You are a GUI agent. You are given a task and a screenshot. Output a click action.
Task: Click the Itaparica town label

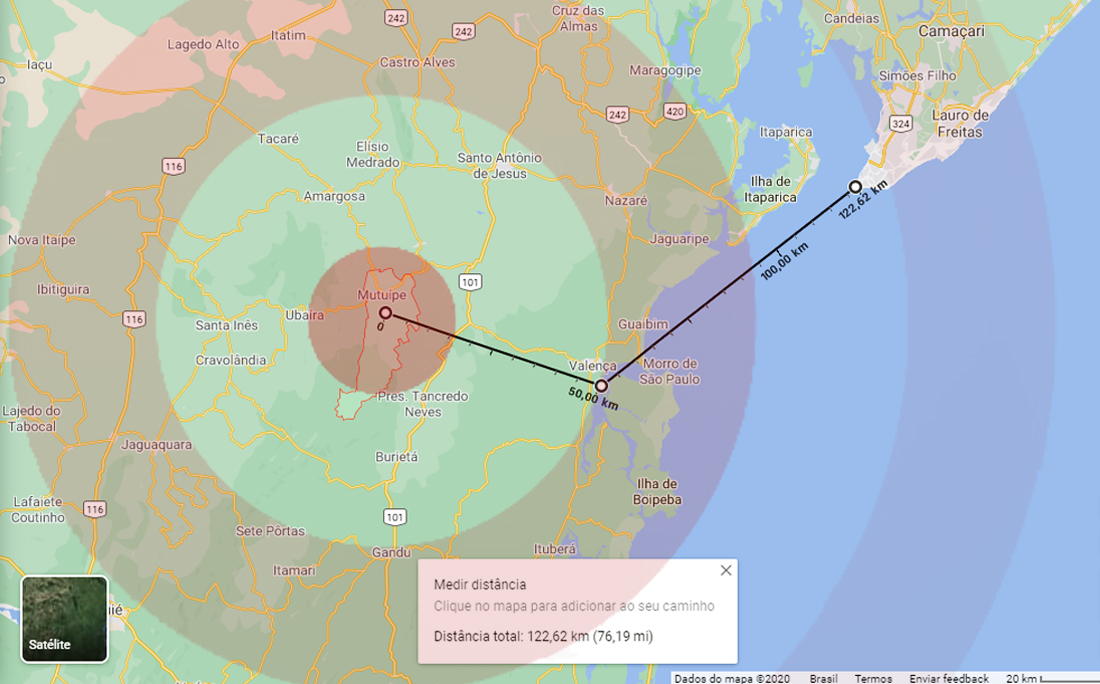[786, 132]
